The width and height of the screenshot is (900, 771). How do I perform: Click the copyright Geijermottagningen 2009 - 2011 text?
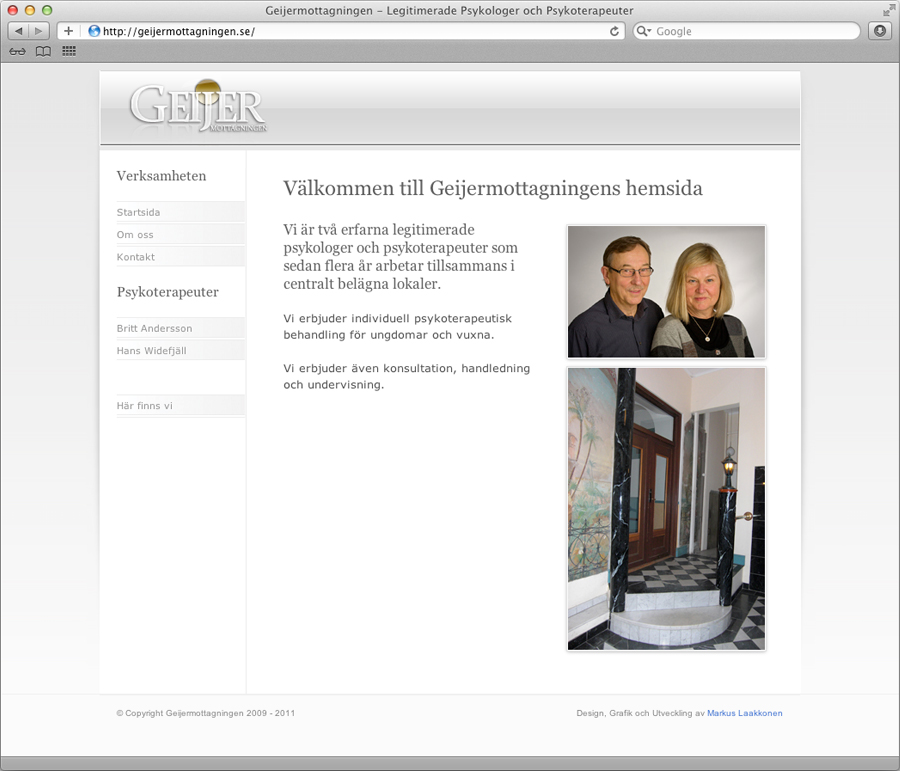click(x=205, y=713)
